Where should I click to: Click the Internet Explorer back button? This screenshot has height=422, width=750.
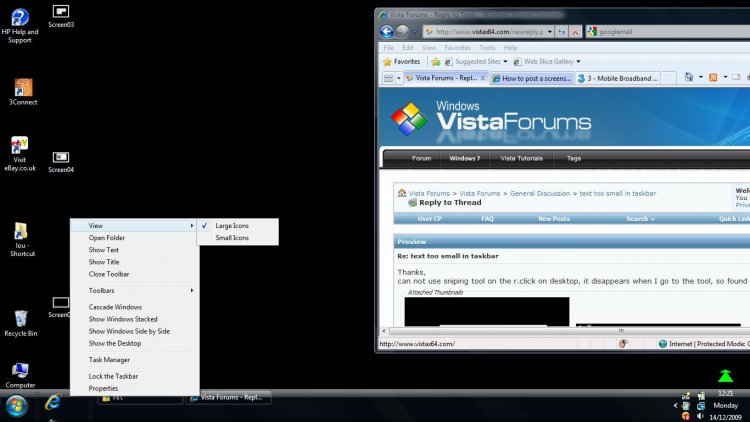[x=386, y=32]
